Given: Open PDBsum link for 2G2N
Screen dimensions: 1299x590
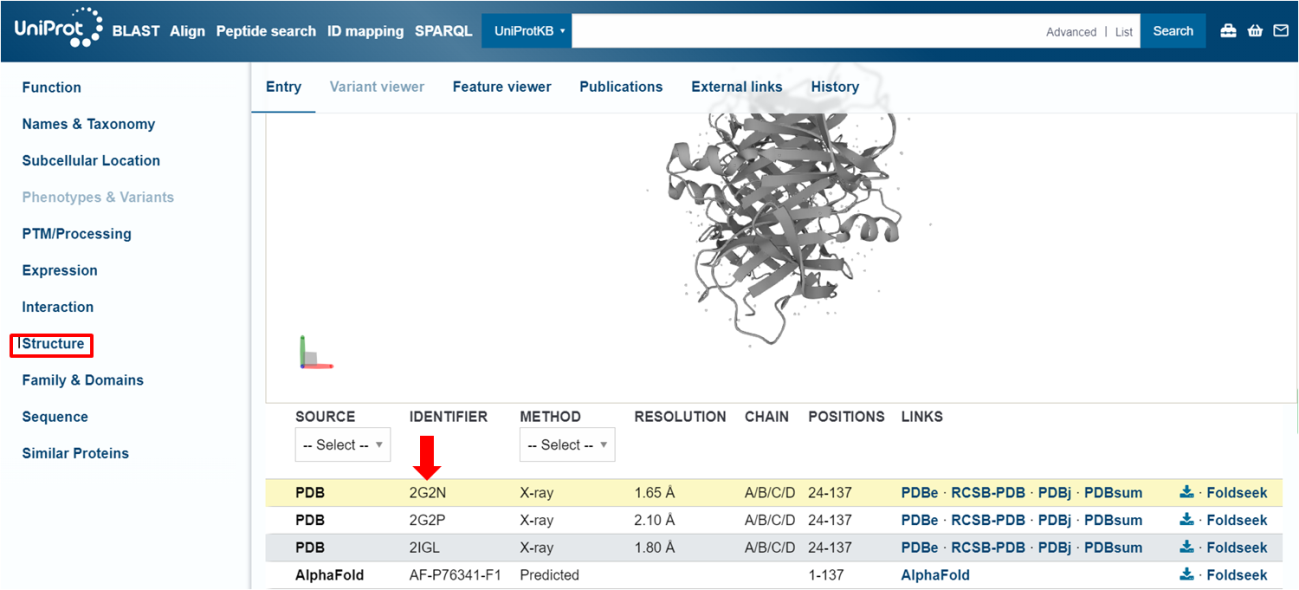Looking at the screenshot, I should (x=1113, y=493).
